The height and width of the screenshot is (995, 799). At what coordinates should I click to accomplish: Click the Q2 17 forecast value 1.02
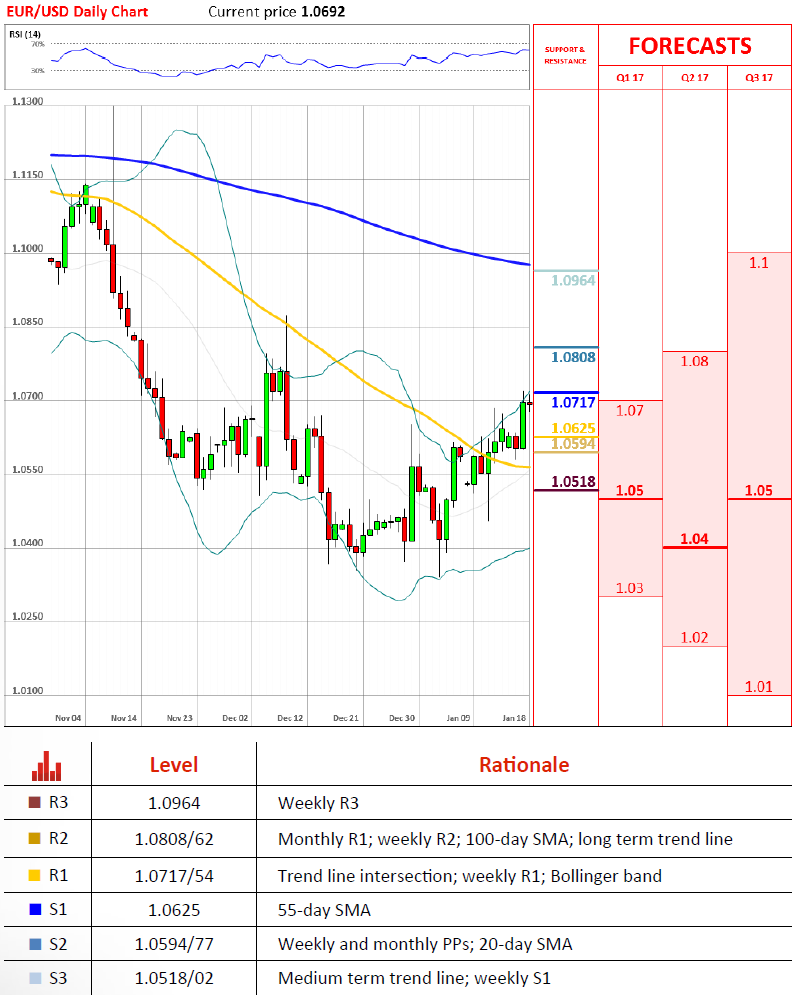click(x=694, y=638)
